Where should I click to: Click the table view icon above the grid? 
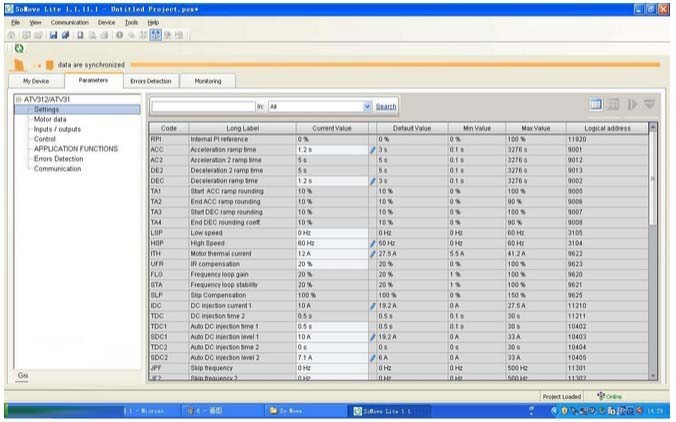tap(596, 104)
